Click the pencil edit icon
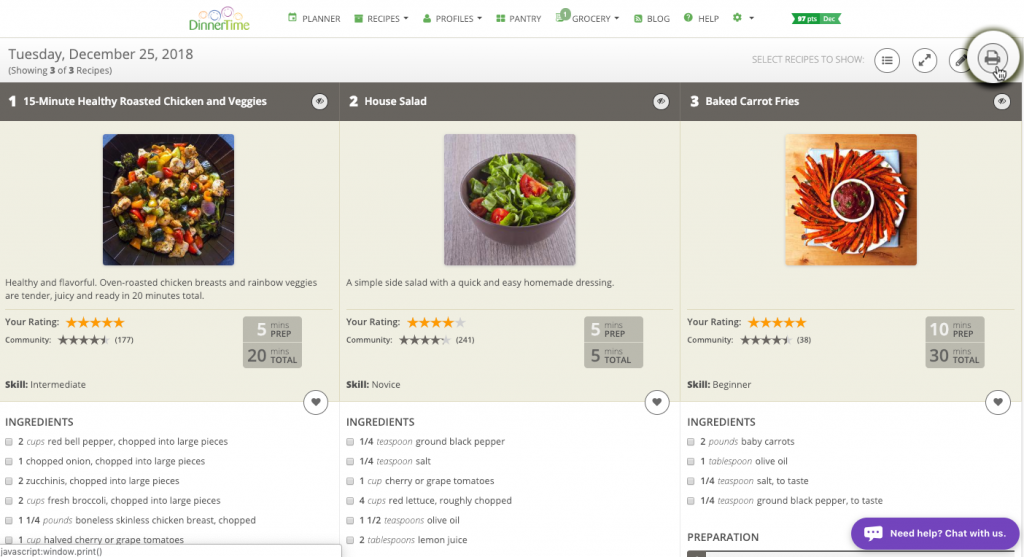The image size is (1024, 557). [x=960, y=60]
